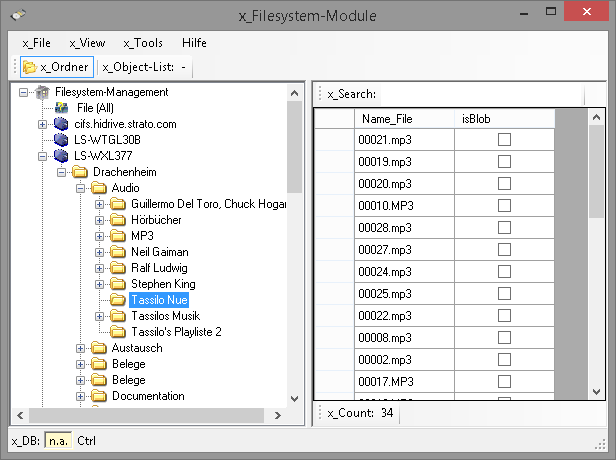The height and width of the screenshot is (460, 616).
Task: Click the tree scroll-down arrow
Action: (294, 399)
